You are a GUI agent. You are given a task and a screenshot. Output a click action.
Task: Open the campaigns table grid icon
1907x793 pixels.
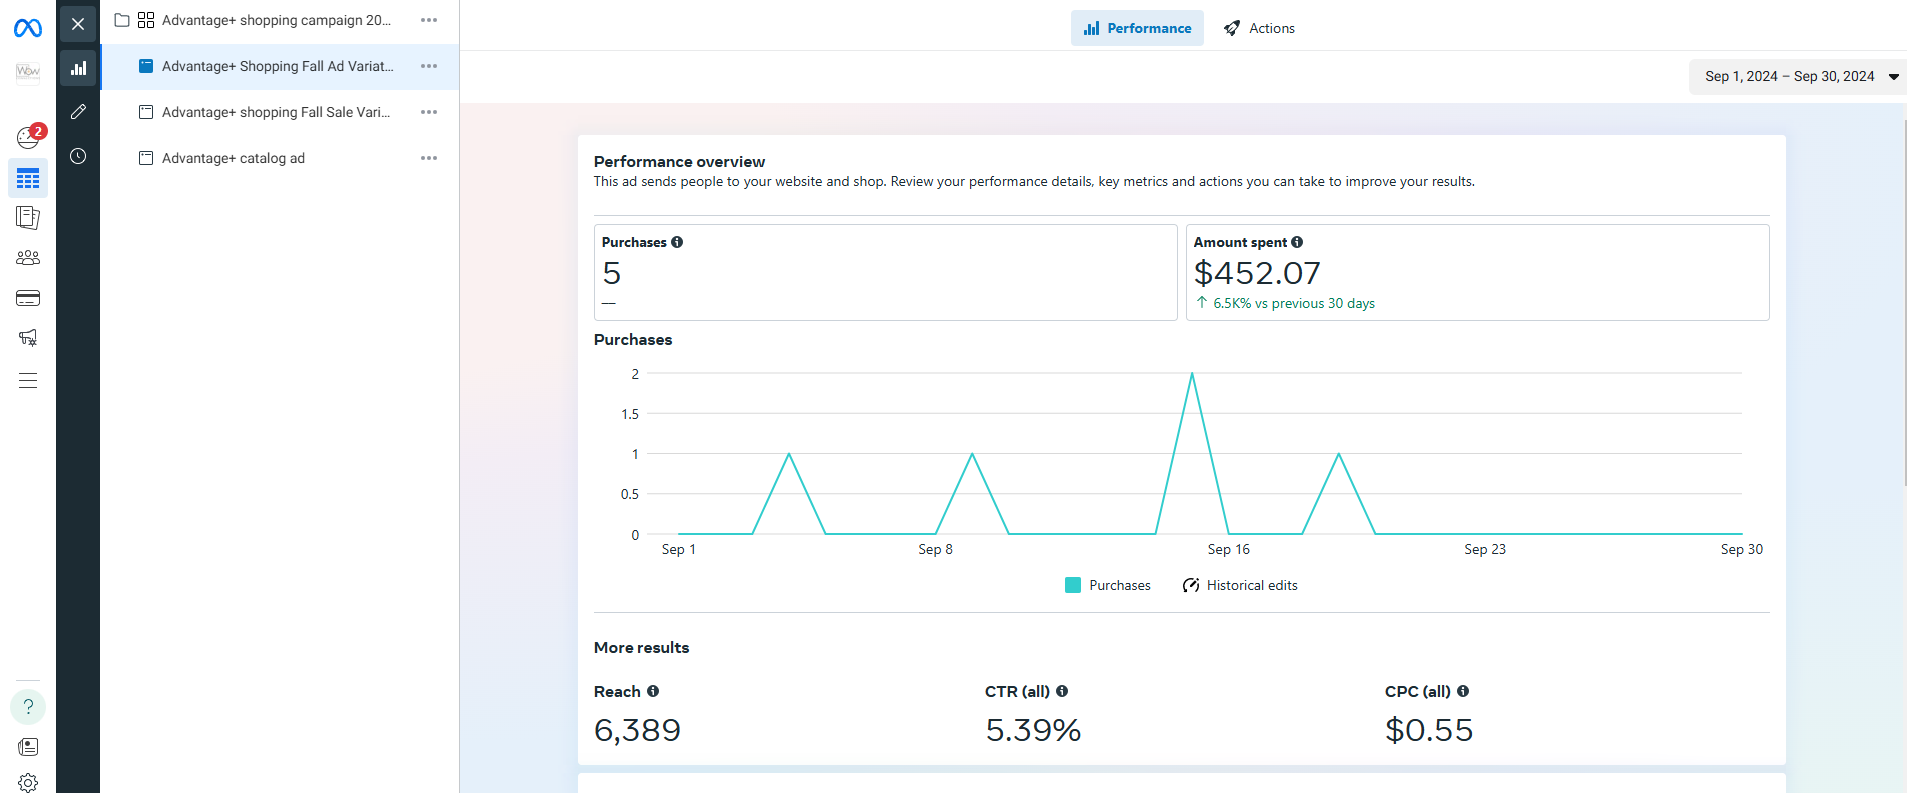(x=28, y=179)
